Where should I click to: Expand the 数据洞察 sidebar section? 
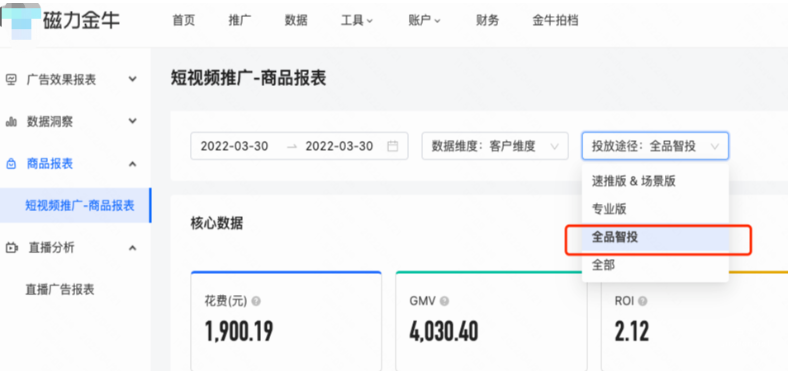click(x=132, y=121)
